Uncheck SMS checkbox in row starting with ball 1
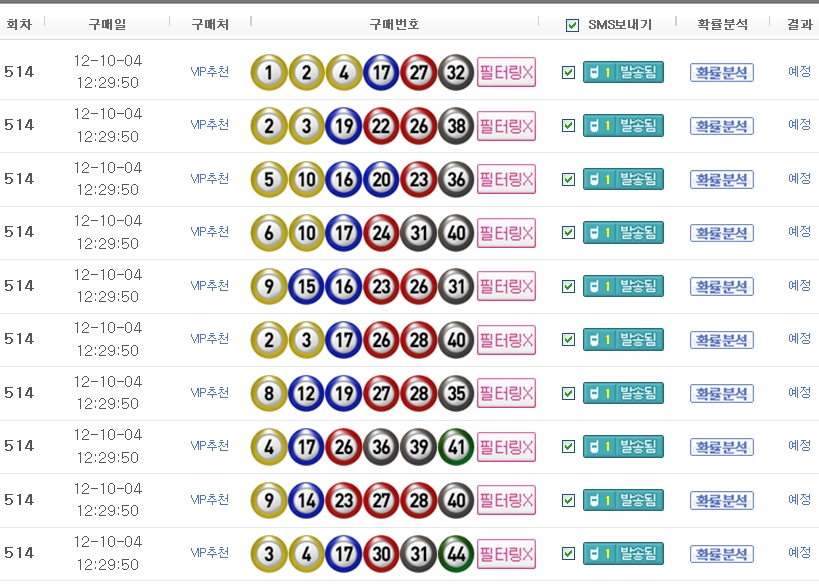 tap(569, 72)
